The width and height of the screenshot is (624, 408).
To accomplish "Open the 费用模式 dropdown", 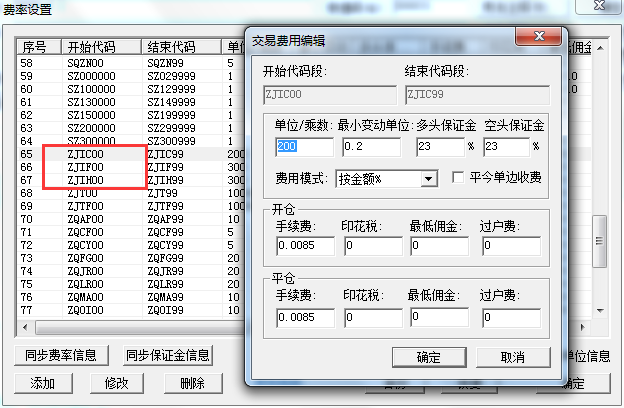I will click(429, 179).
